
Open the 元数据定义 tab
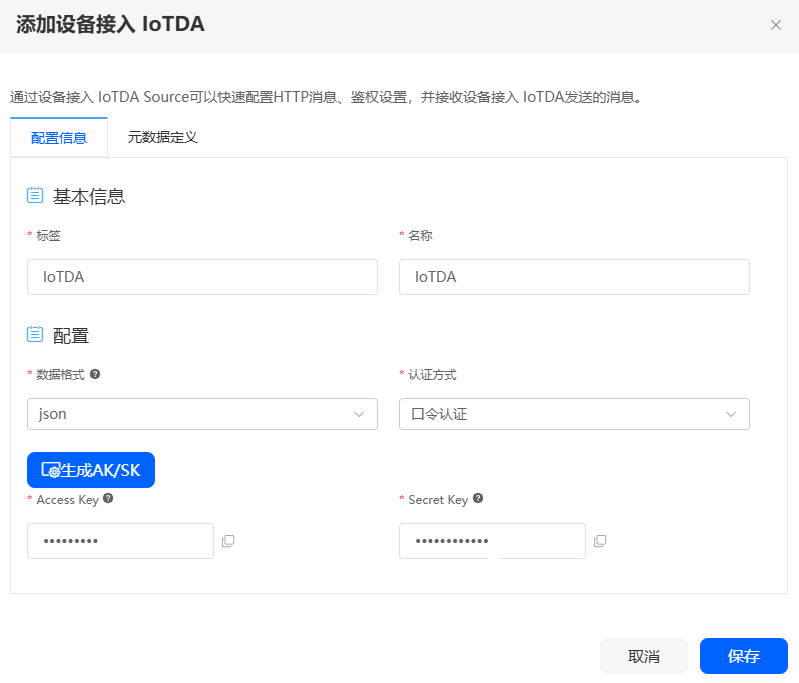(163, 138)
